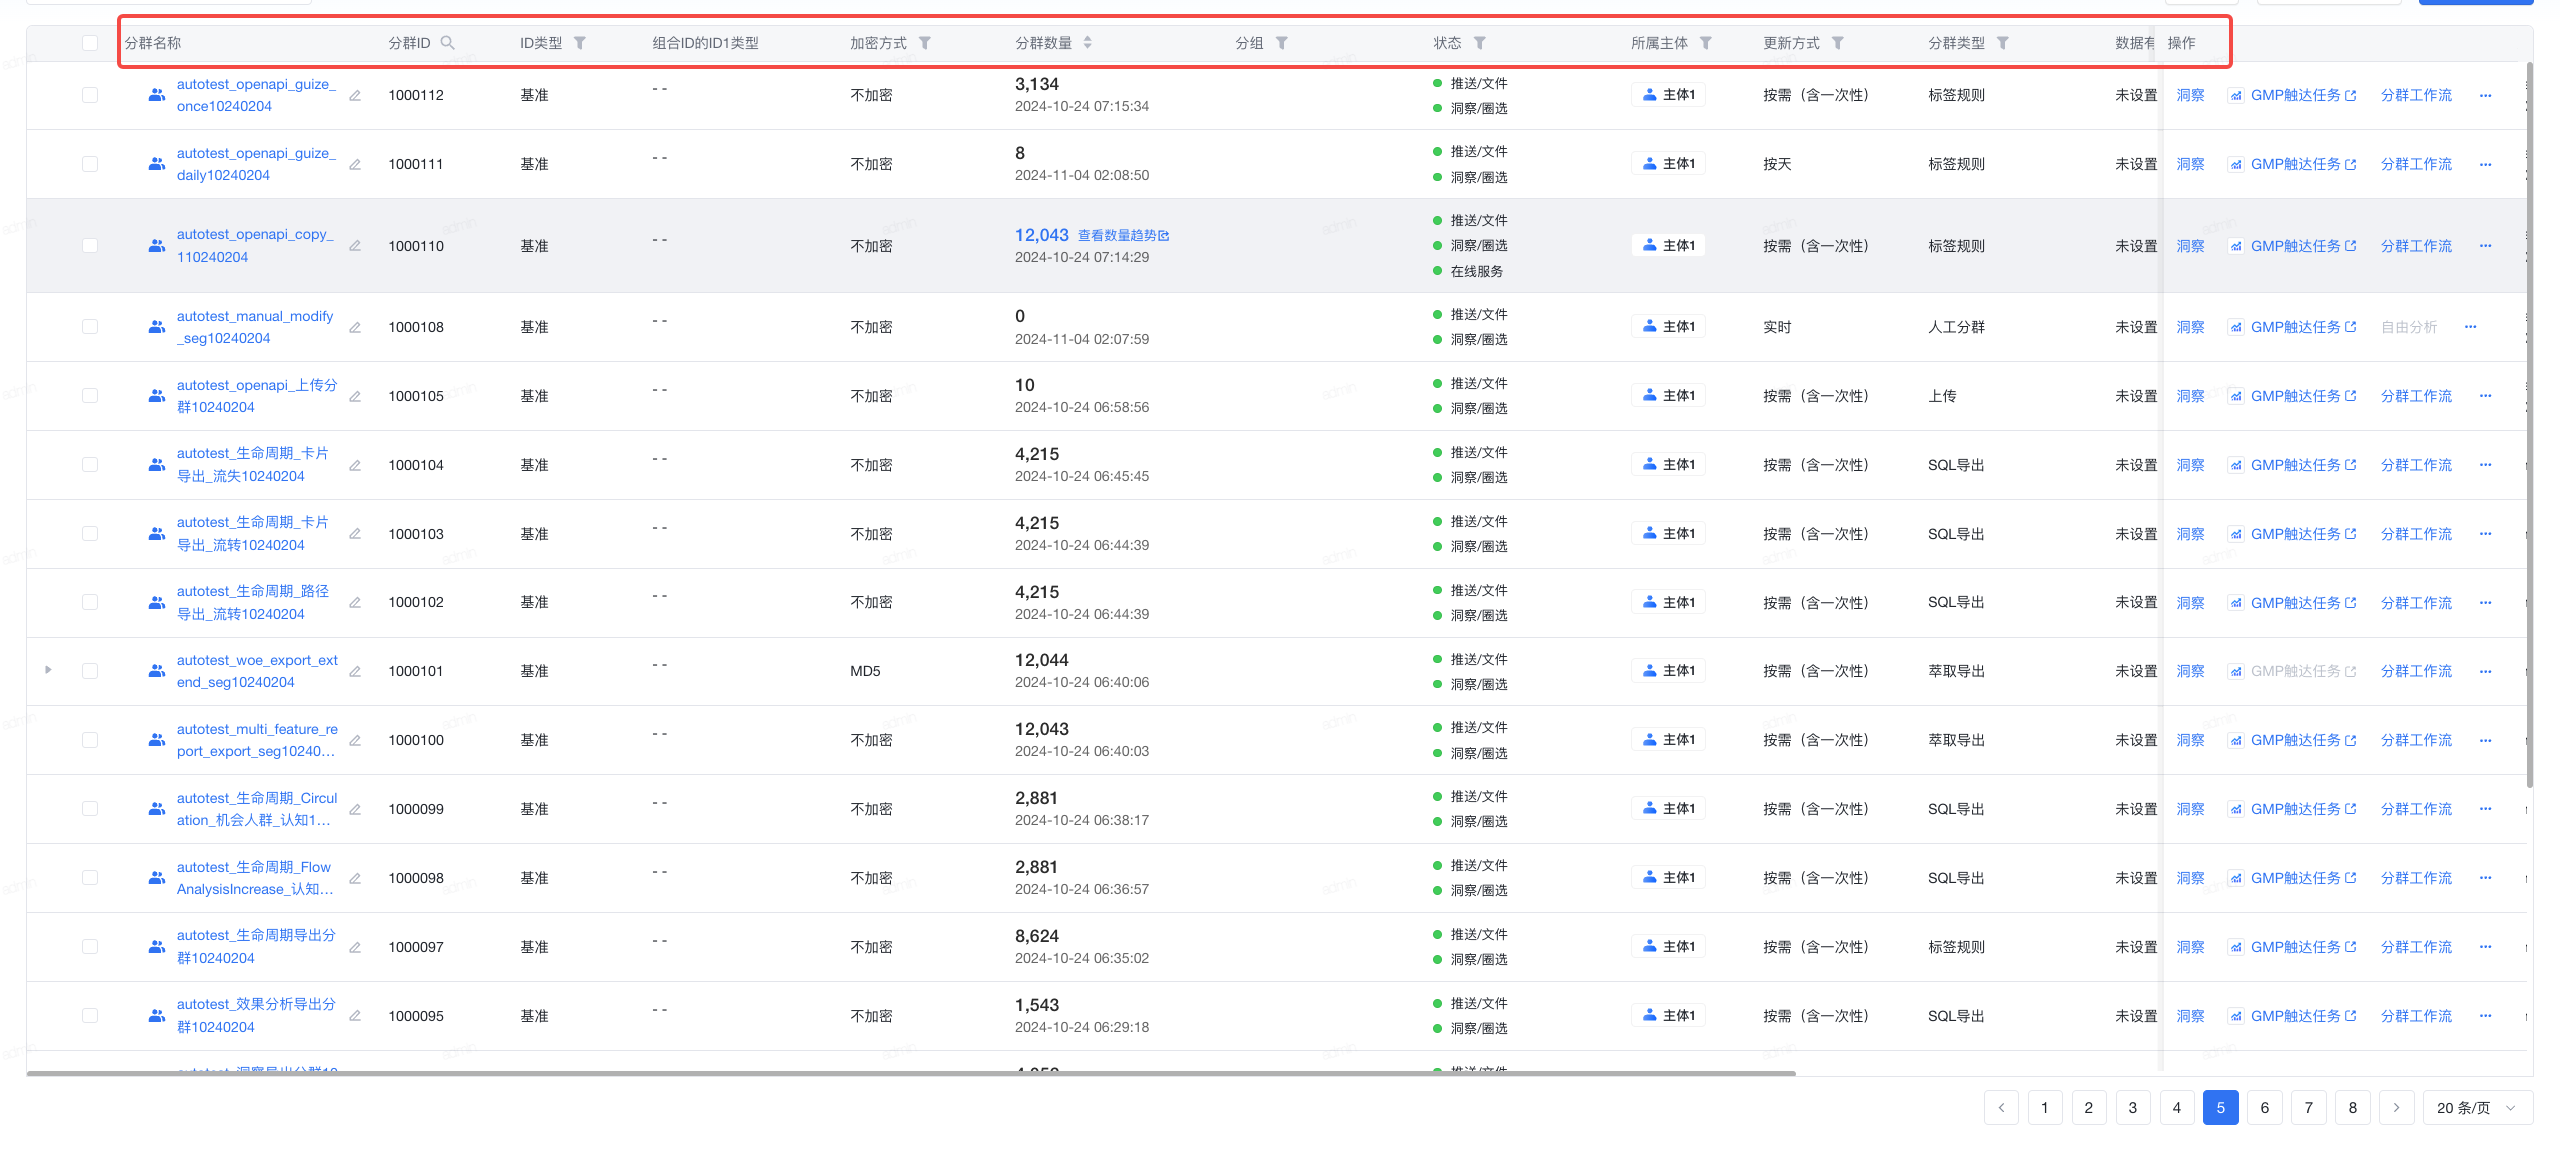The image size is (2560, 1154).
Task: Click the vertical scrollbar on table right edge
Action: coord(2530,425)
